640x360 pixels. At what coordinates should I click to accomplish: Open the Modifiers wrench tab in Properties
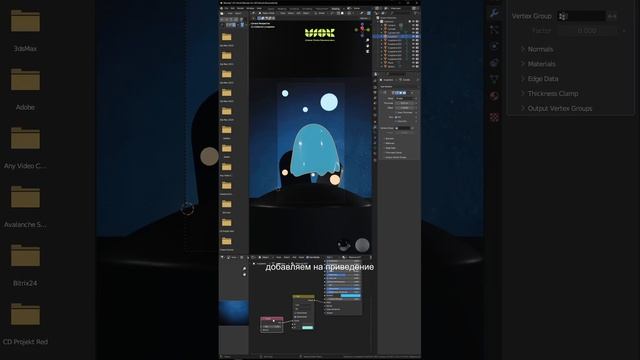pyautogui.click(x=494, y=13)
